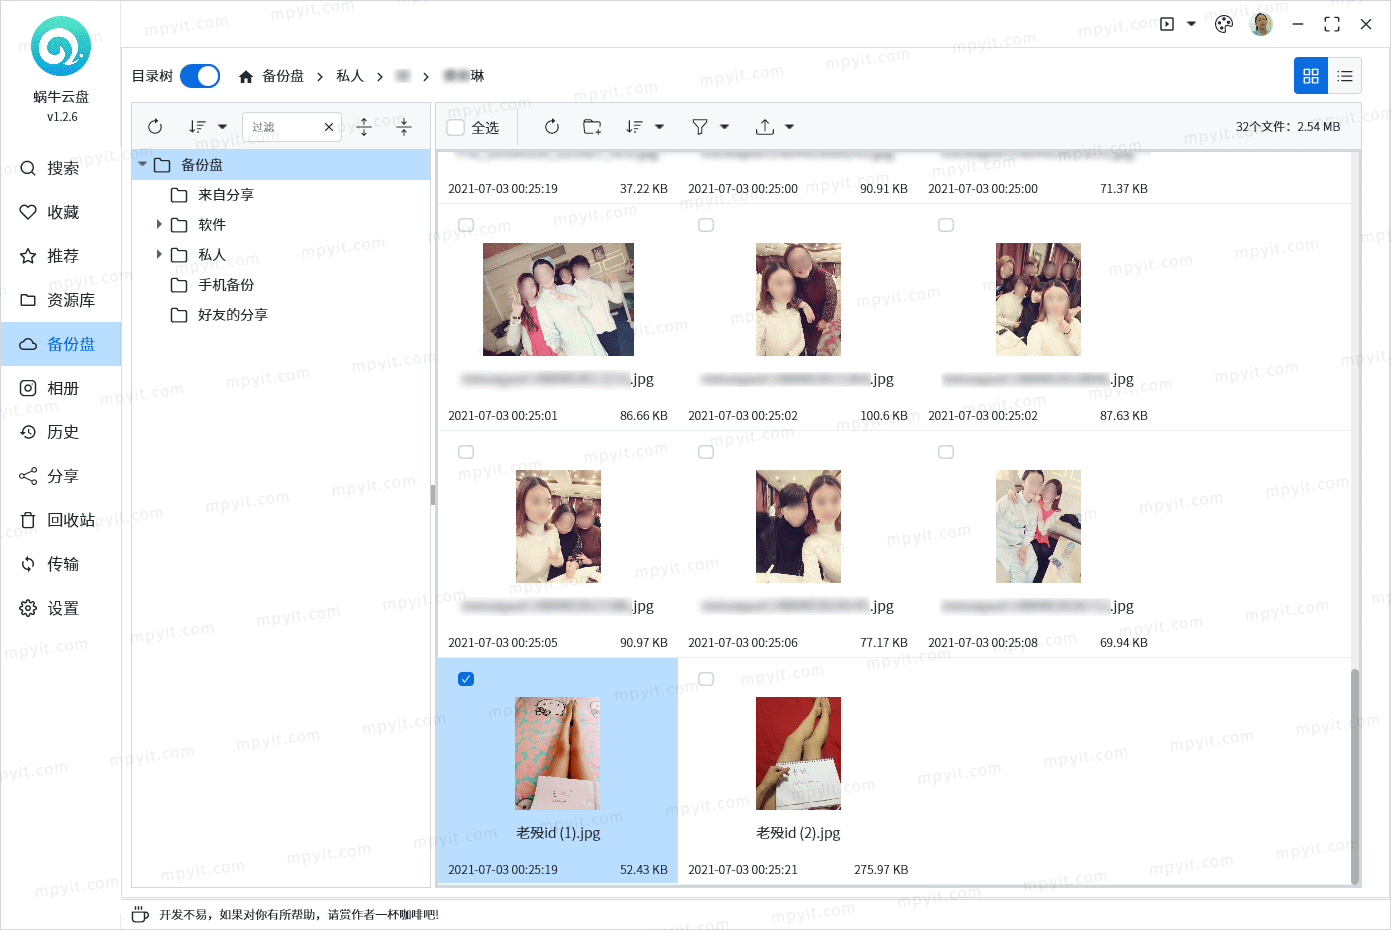1391x930 pixels.
Task: Switch to list view
Action: tap(1345, 76)
